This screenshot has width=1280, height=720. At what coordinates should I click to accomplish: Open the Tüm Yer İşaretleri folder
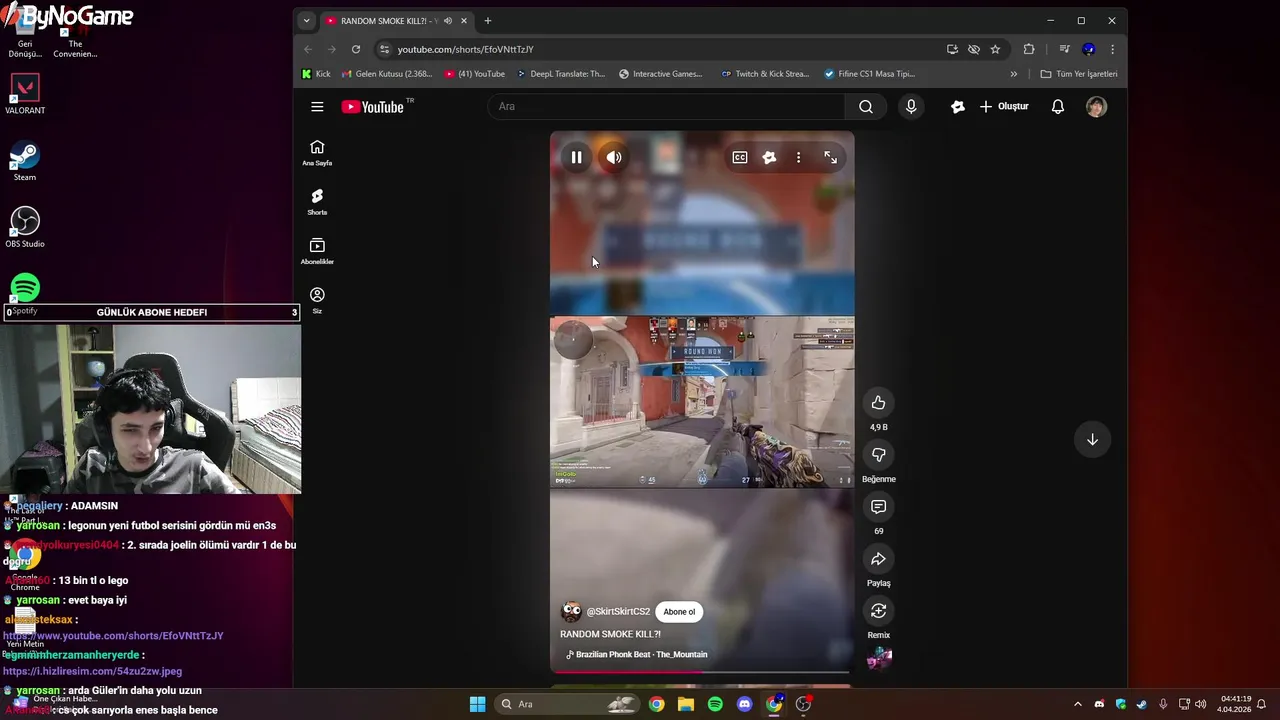[x=1079, y=74]
